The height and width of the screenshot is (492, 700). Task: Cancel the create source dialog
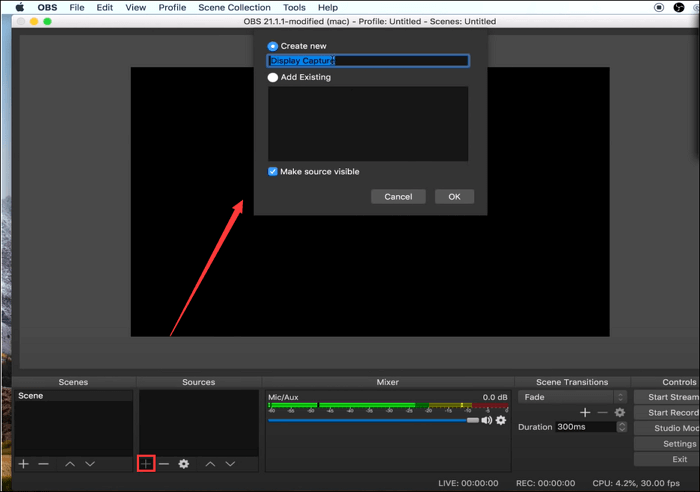click(x=398, y=197)
